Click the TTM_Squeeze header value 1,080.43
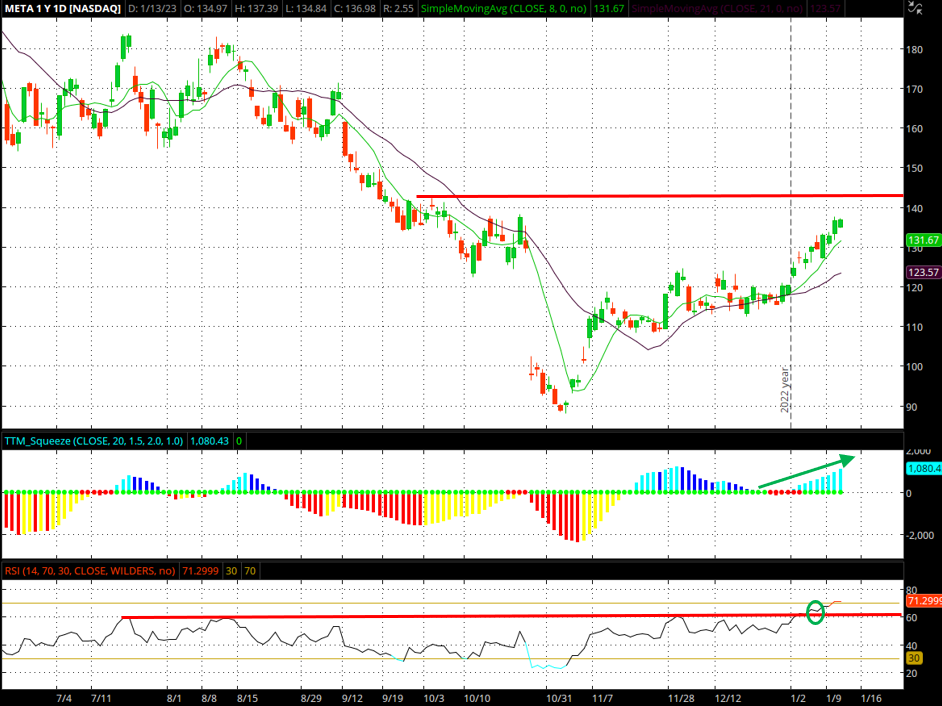This screenshot has width=942, height=706. pos(209,441)
